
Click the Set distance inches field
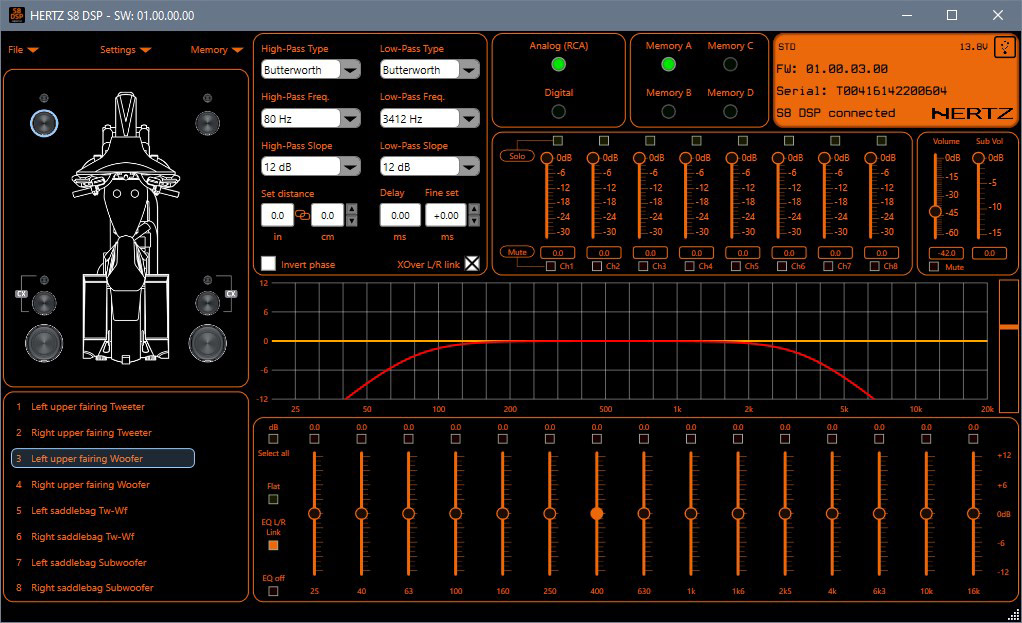pyautogui.click(x=278, y=215)
